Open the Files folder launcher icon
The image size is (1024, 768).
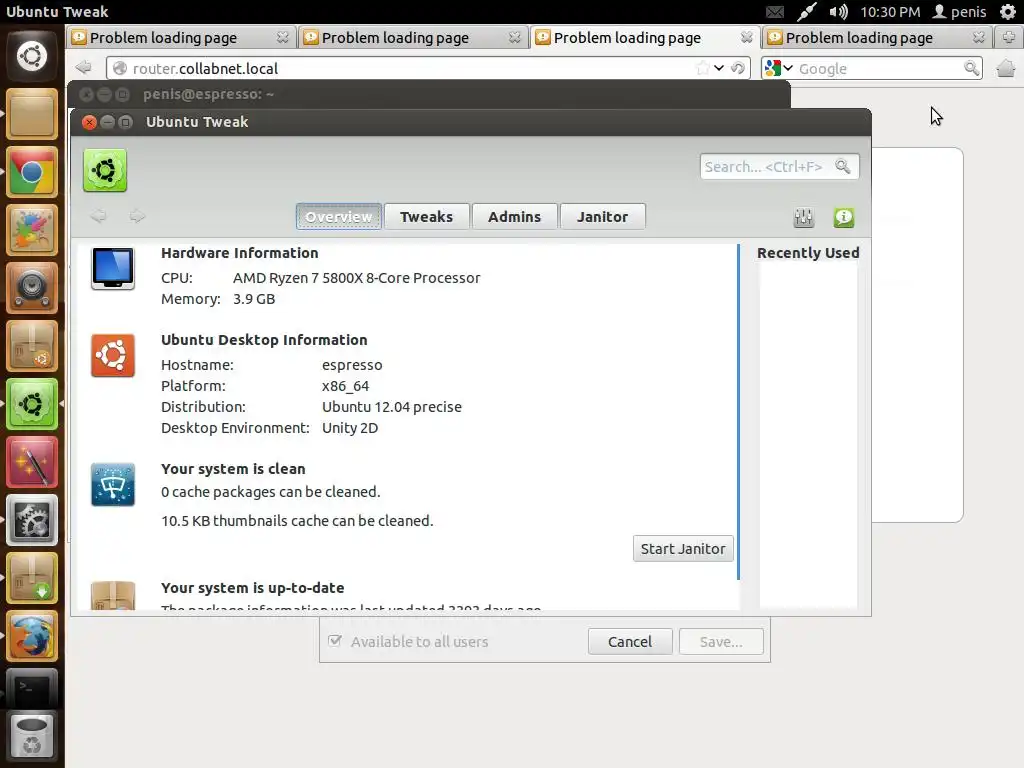click(x=31, y=114)
